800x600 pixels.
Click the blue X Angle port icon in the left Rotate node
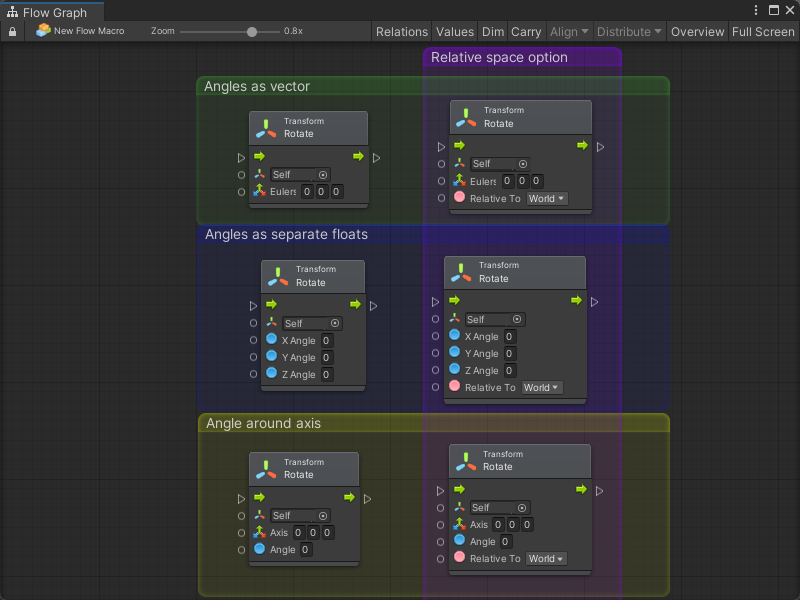271,340
